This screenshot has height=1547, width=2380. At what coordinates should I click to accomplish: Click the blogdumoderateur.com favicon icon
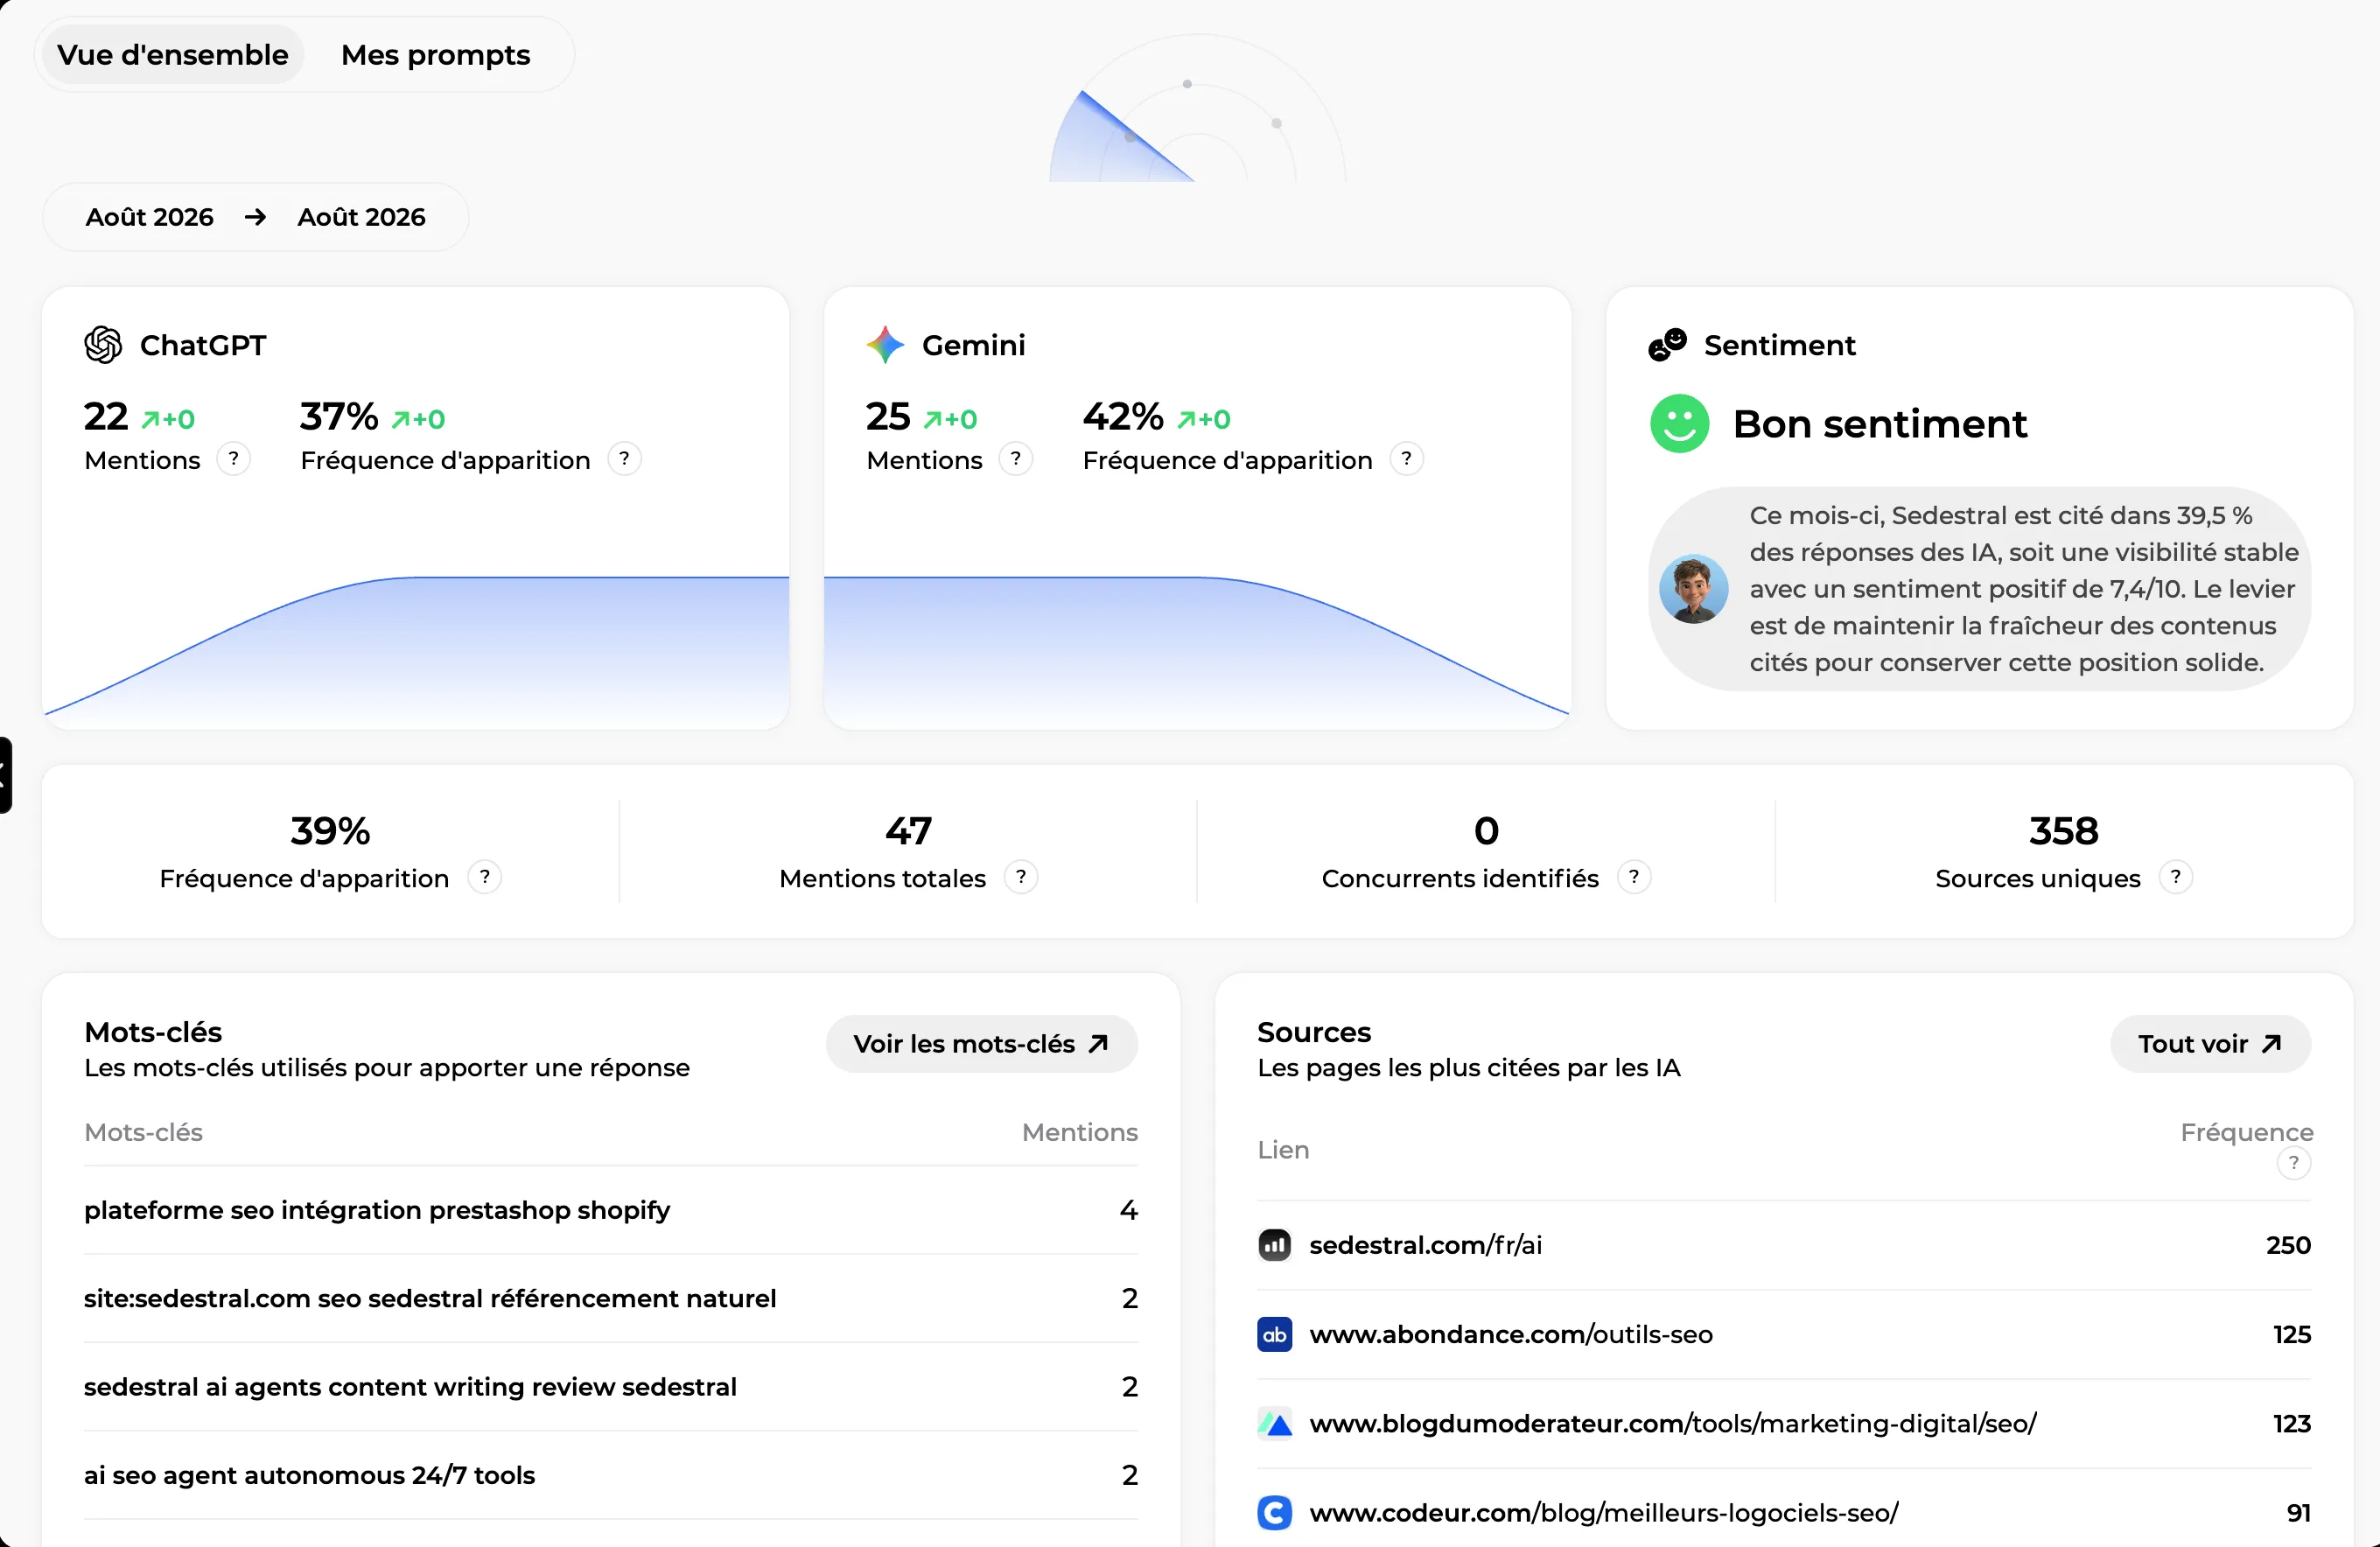click(x=1274, y=1423)
